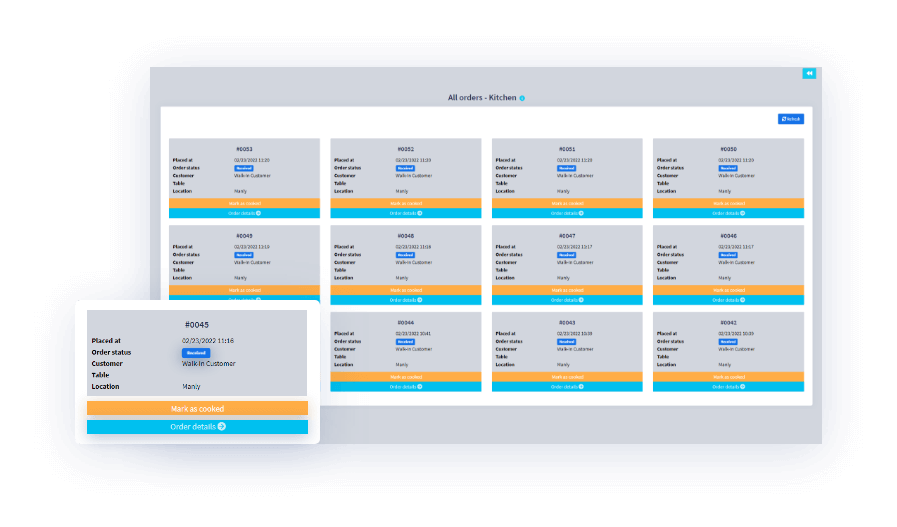Click the Received badge on order #0050
Image resolution: width=897 pixels, height=527 pixels.
tap(728, 168)
